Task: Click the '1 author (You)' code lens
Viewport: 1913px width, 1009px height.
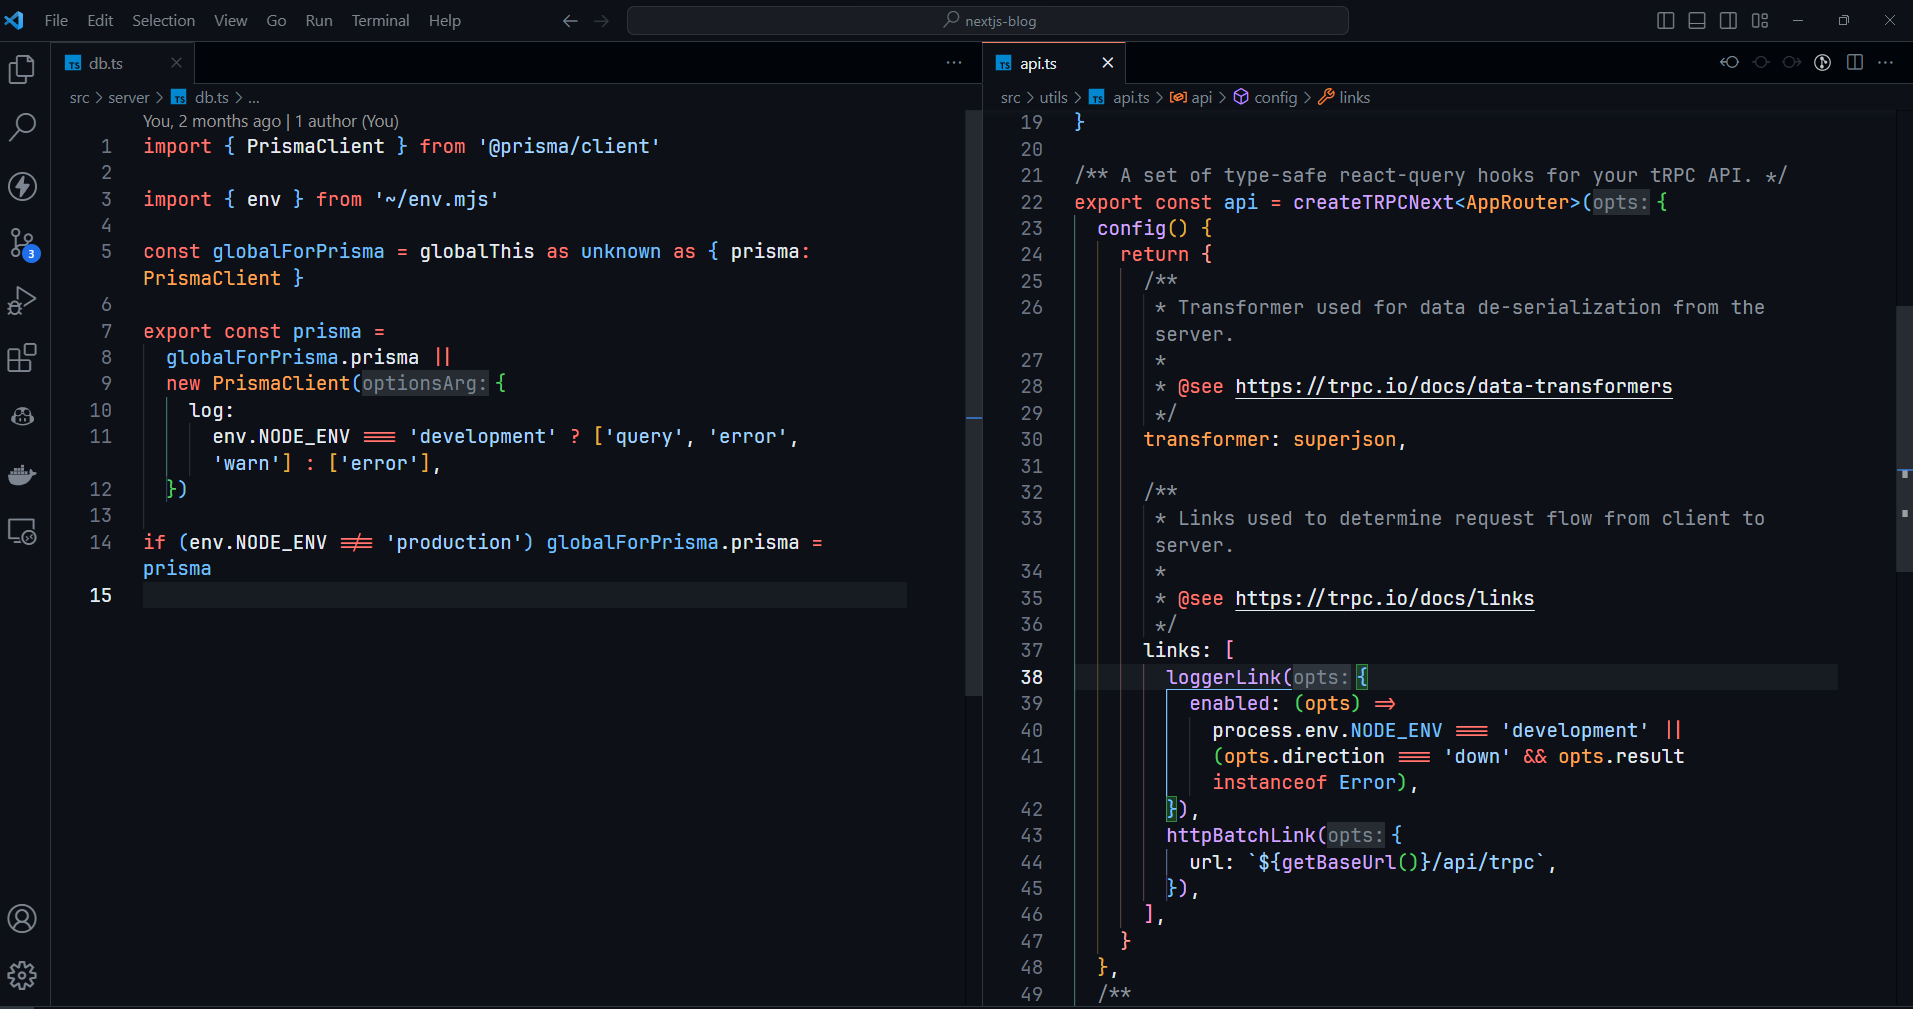Action: [x=346, y=121]
